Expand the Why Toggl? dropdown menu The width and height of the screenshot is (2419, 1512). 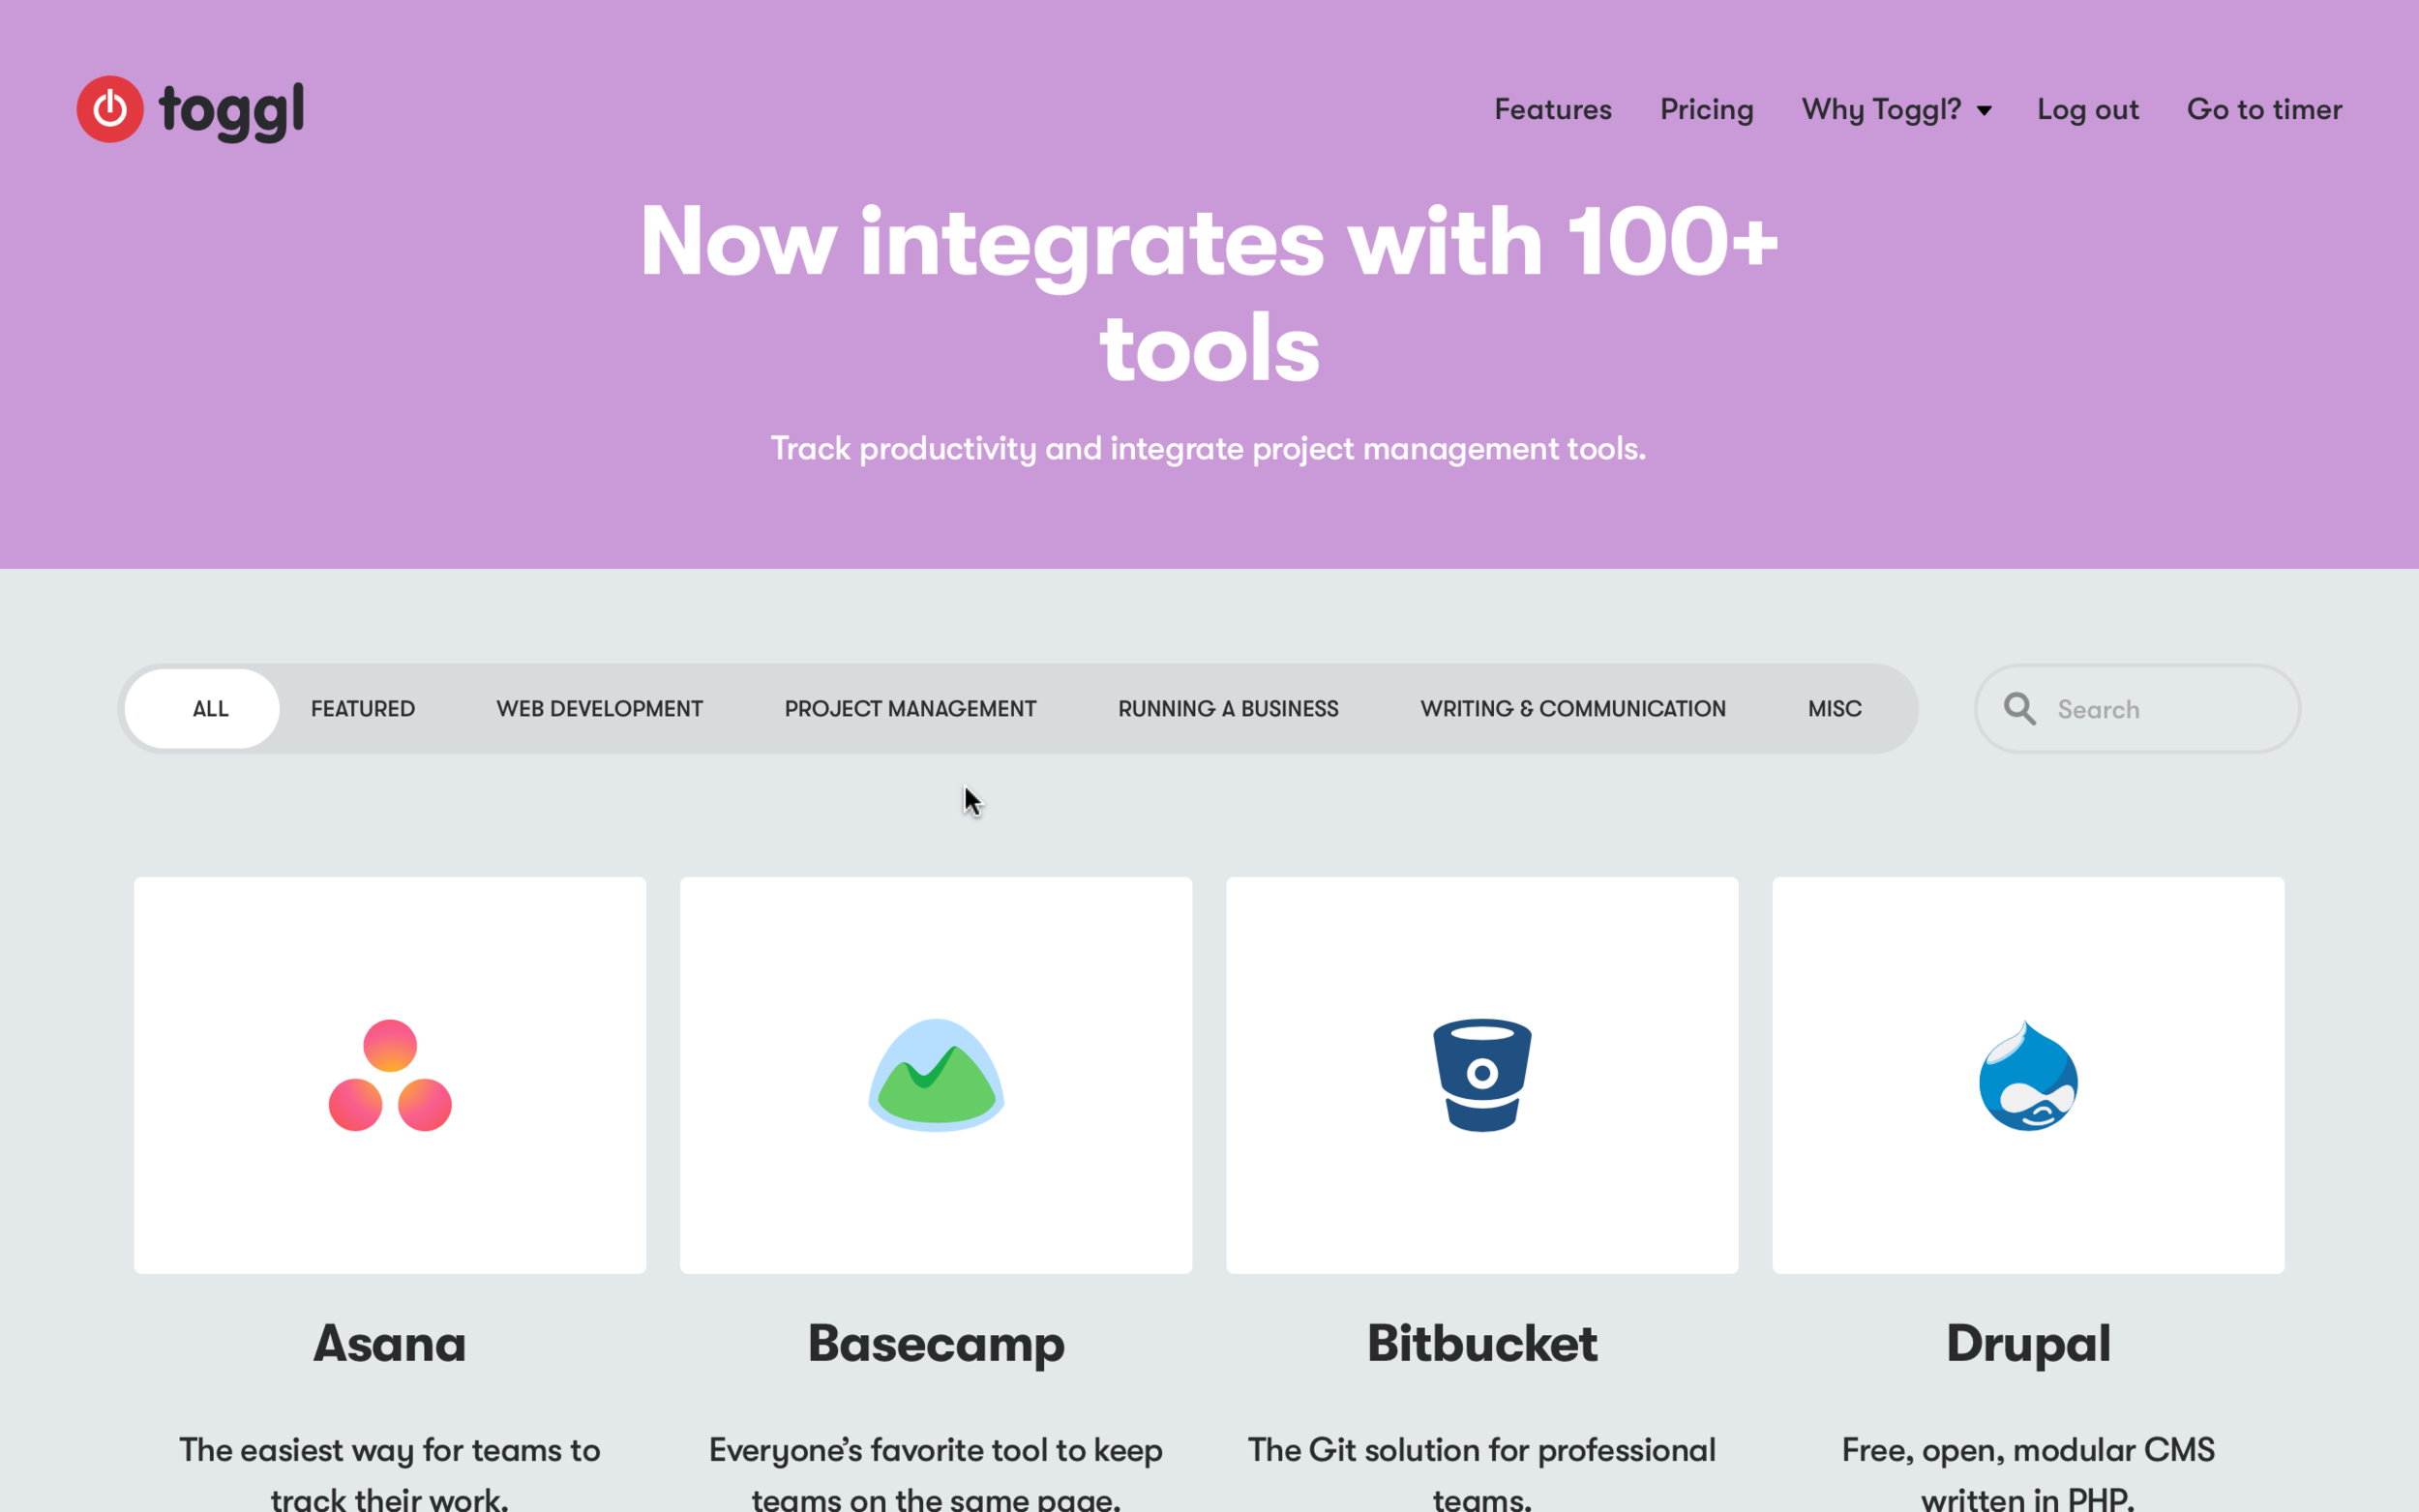click(x=1896, y=109)
